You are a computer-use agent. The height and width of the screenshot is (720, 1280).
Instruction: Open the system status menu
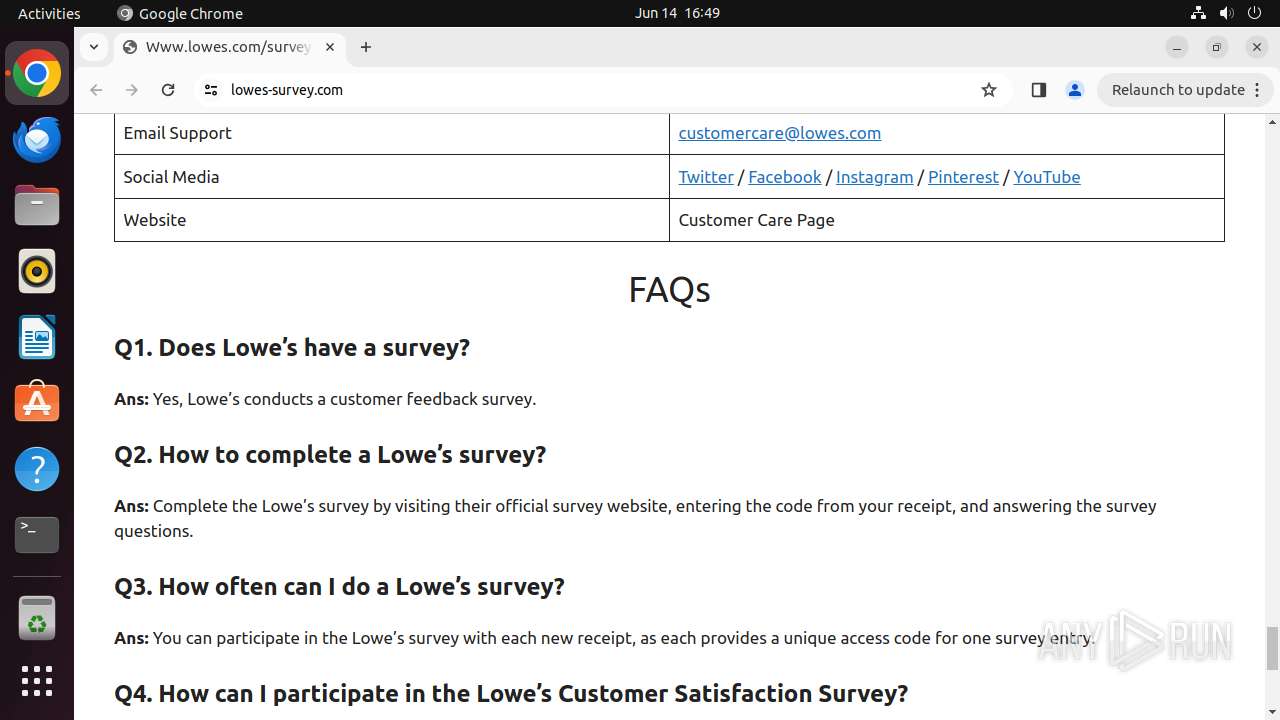(x=1226, y=13)
